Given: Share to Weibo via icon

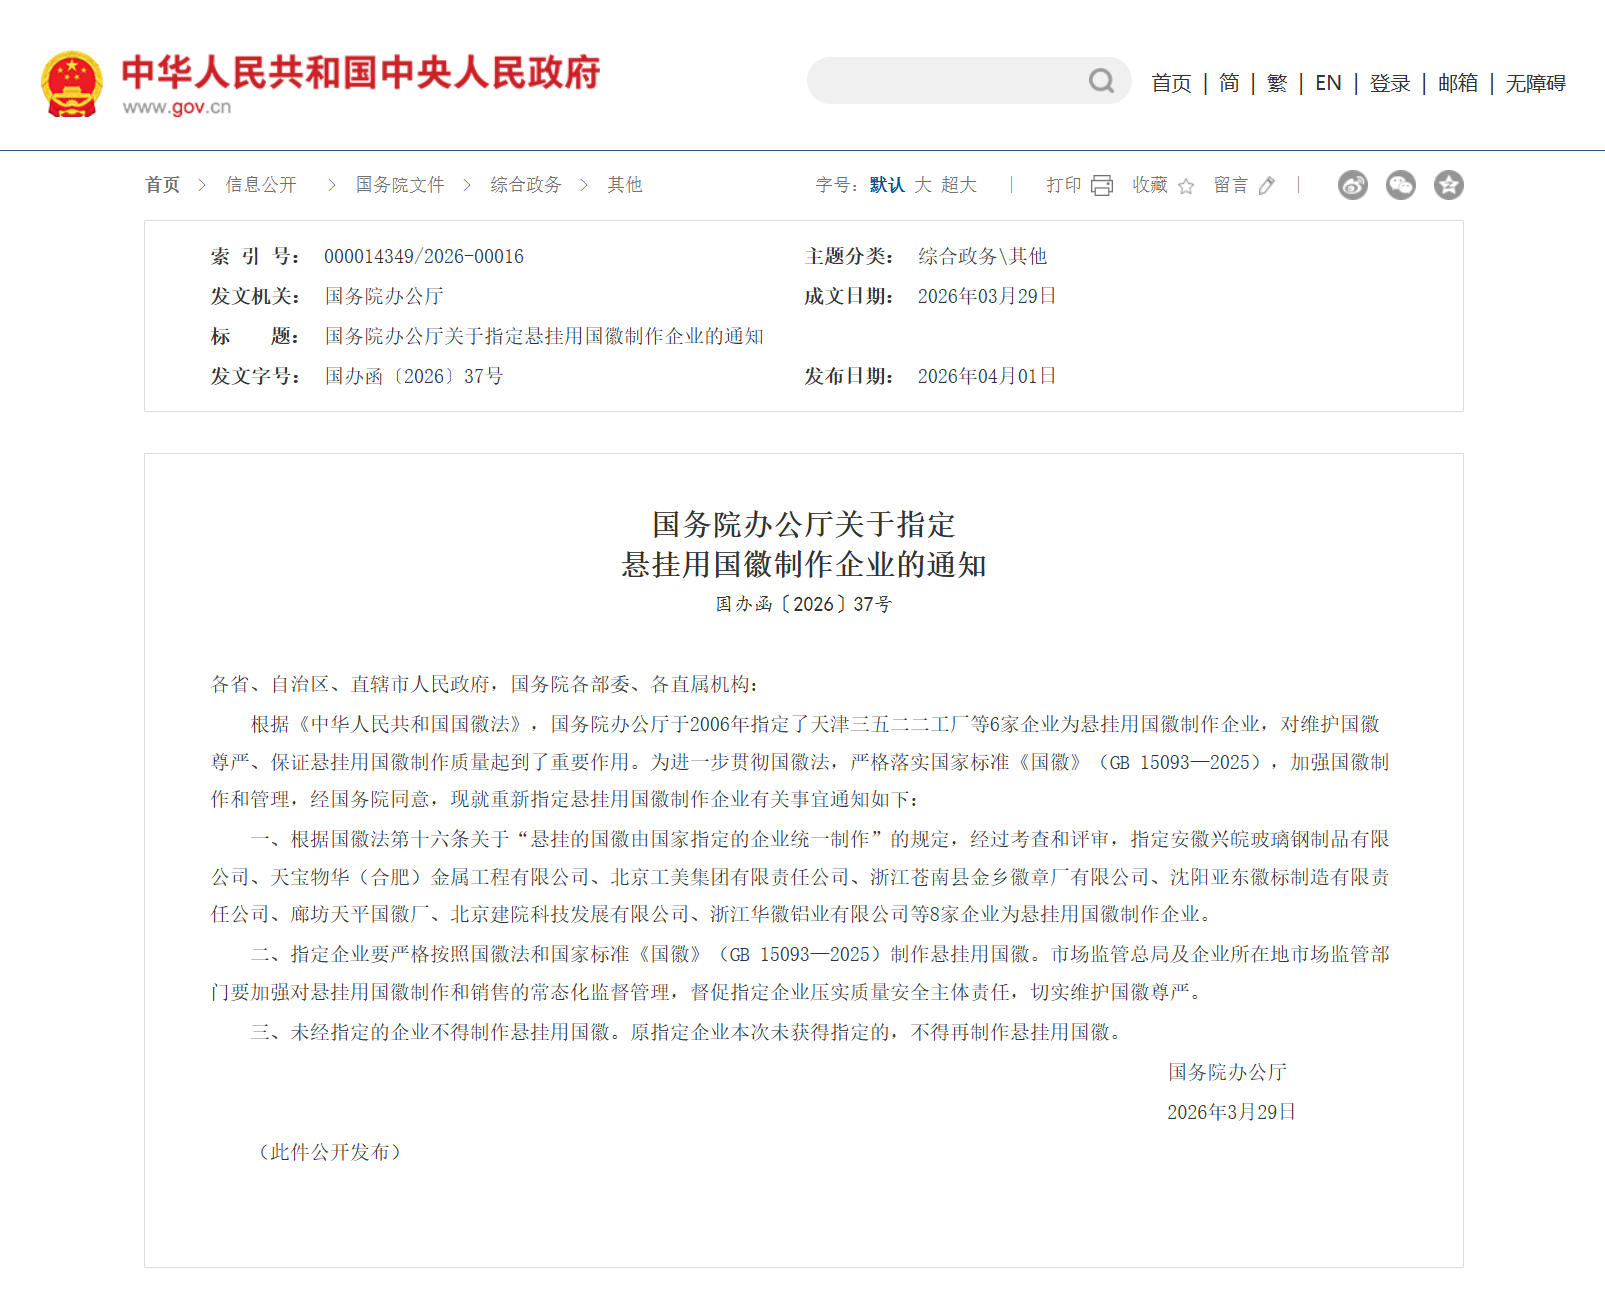Looking at the screenshot, I should (1352, 185).
